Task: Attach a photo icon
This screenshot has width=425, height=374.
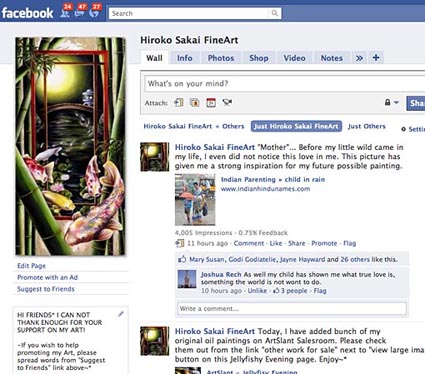Action: pos(195,102)
